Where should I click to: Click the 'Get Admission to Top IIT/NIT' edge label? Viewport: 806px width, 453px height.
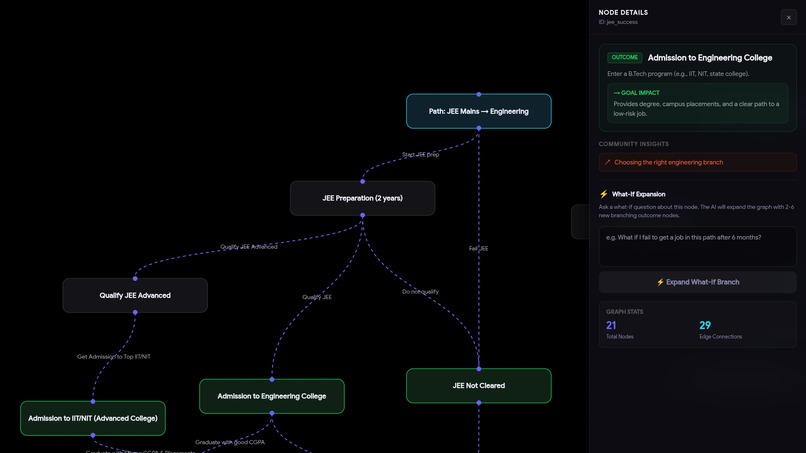coord(114,356)
